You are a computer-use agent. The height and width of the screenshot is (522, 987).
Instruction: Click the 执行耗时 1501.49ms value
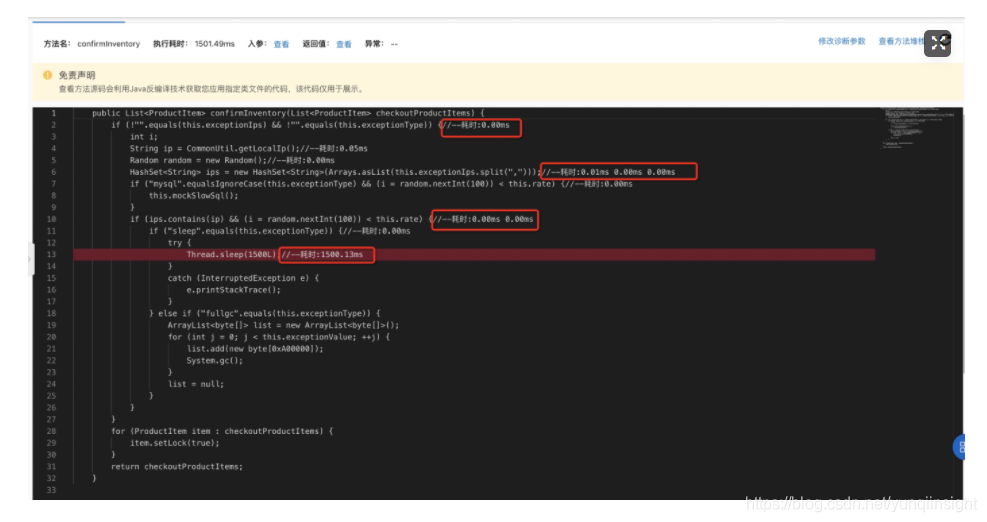pyautogui.click(x=215, y=44)
